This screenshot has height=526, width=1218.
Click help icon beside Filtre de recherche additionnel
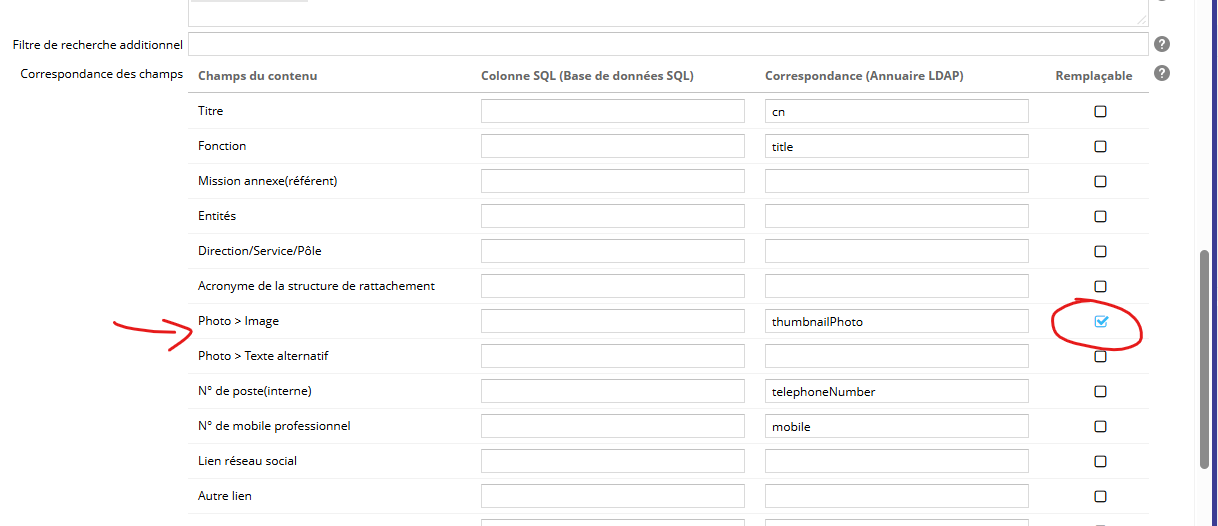(1162, 44)
